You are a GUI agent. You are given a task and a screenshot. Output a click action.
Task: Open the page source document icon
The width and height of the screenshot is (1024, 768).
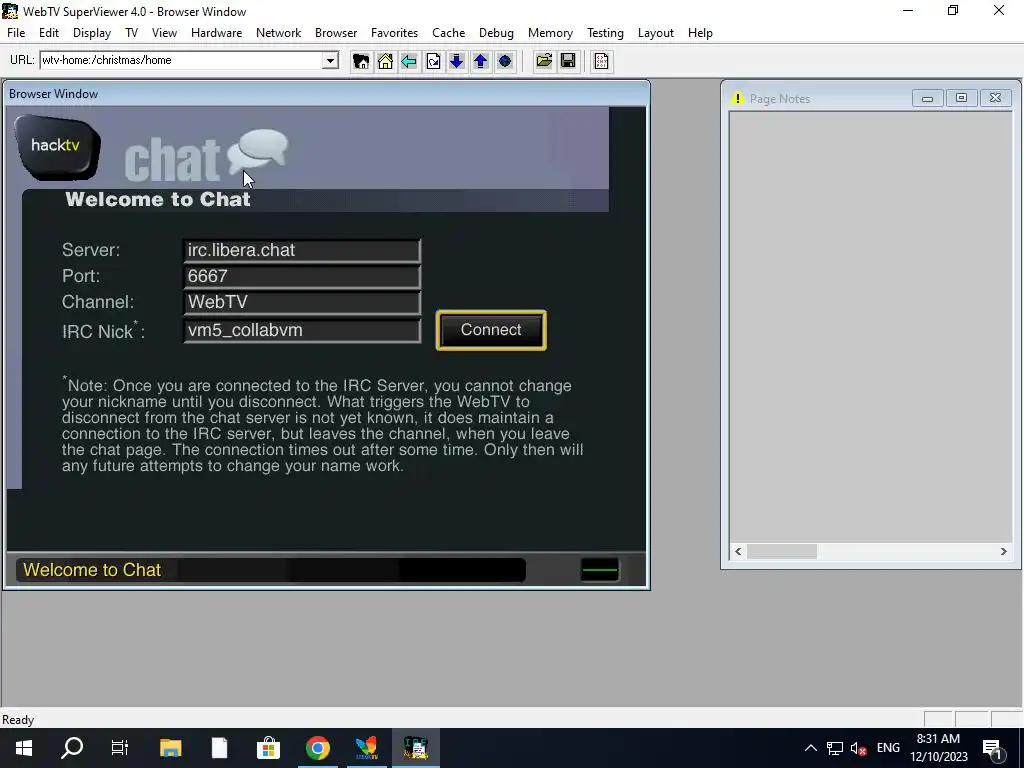[601, 61]
